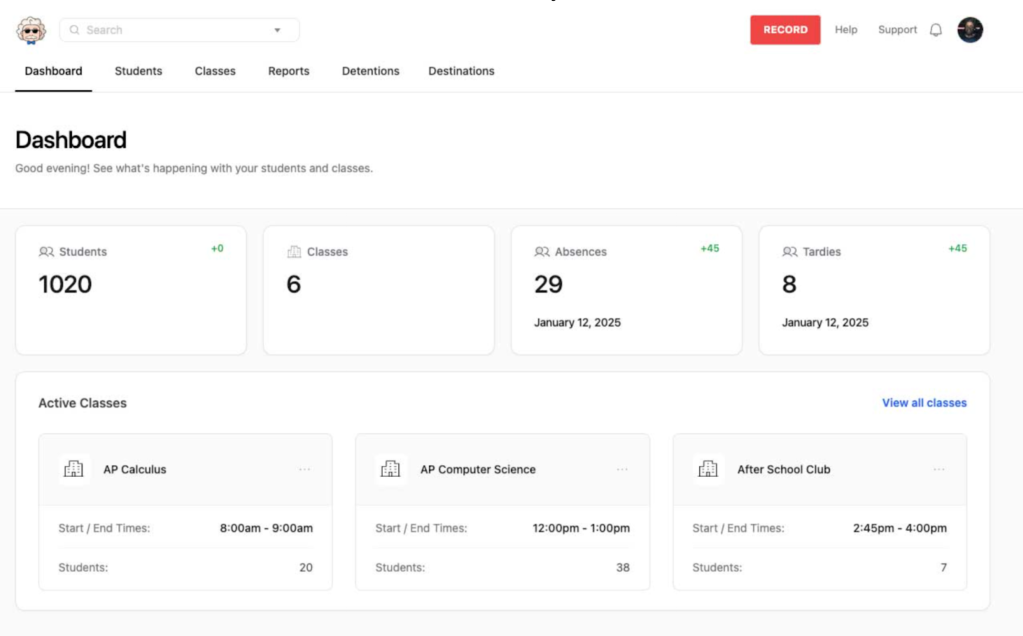Click the search magnifier icon
The width and height of the screenshot is (1023, 636).
[x=75, y=30]
